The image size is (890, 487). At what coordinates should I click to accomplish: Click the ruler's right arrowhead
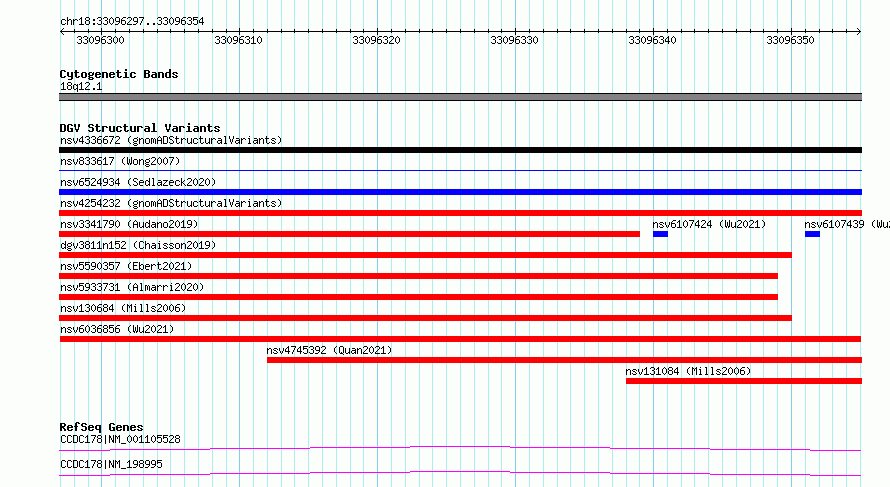(x=859, y=32)
